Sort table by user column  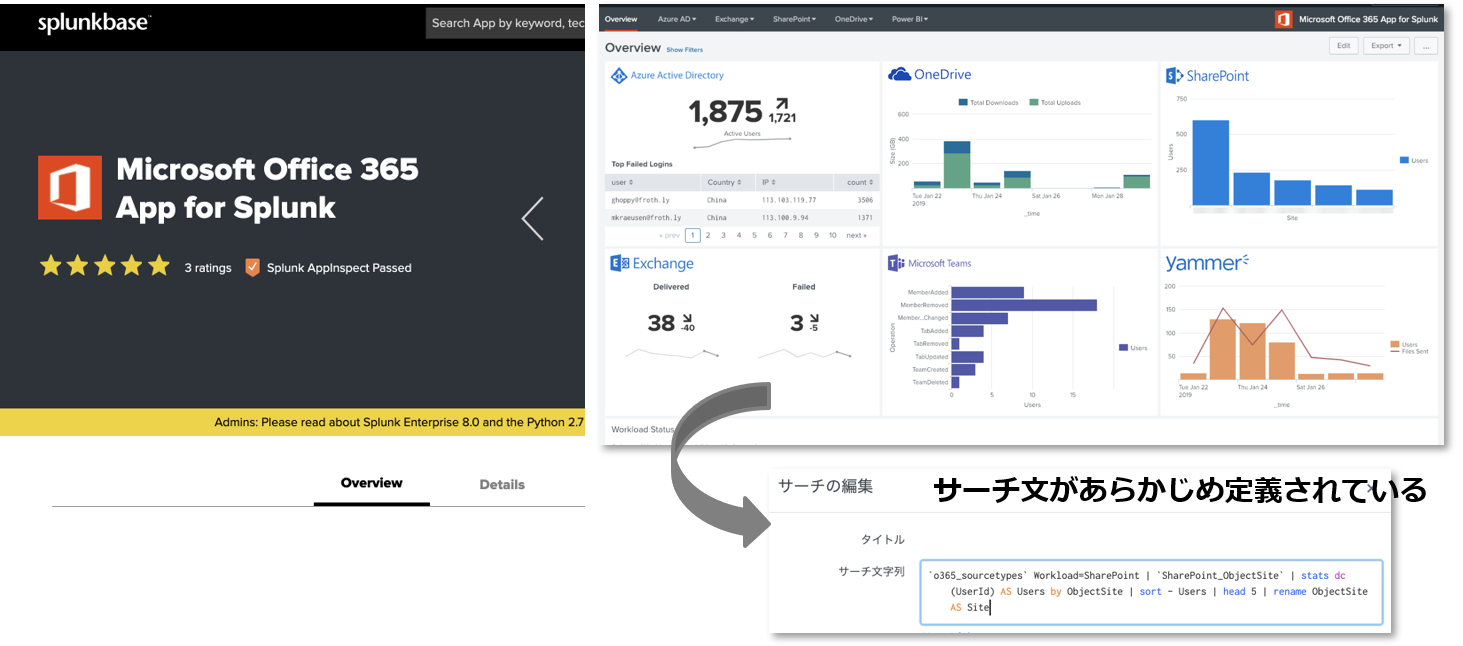(623, 182)
